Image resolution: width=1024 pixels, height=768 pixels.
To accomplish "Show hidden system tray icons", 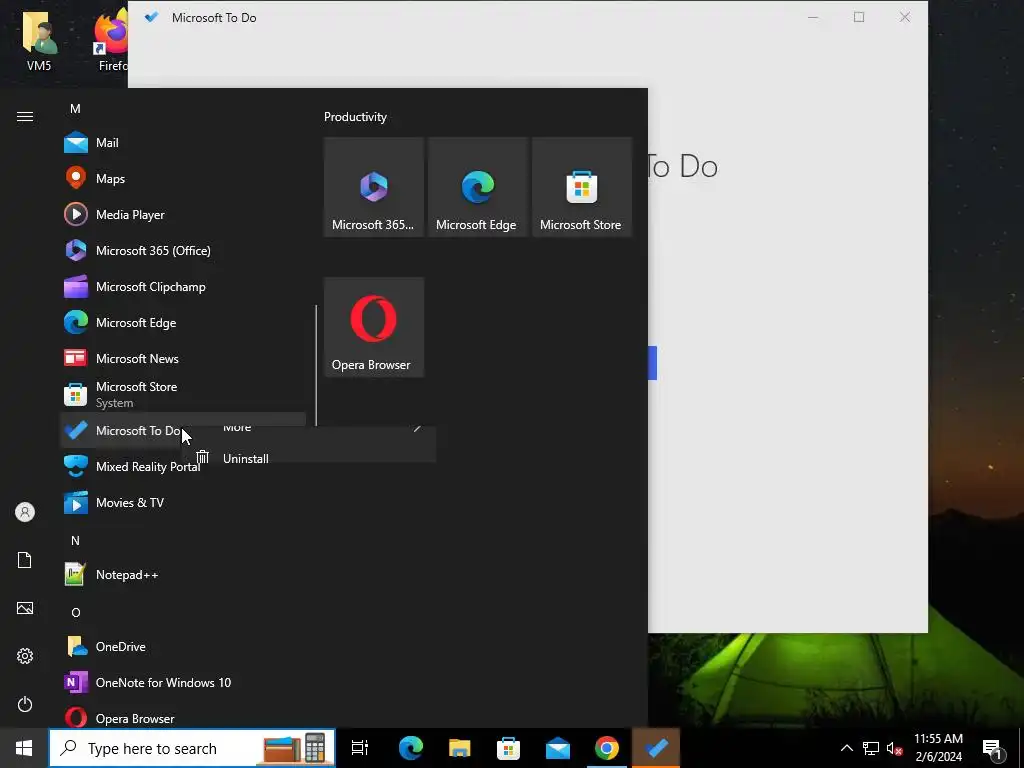I will pyautogui.click(x=846, y=748).
